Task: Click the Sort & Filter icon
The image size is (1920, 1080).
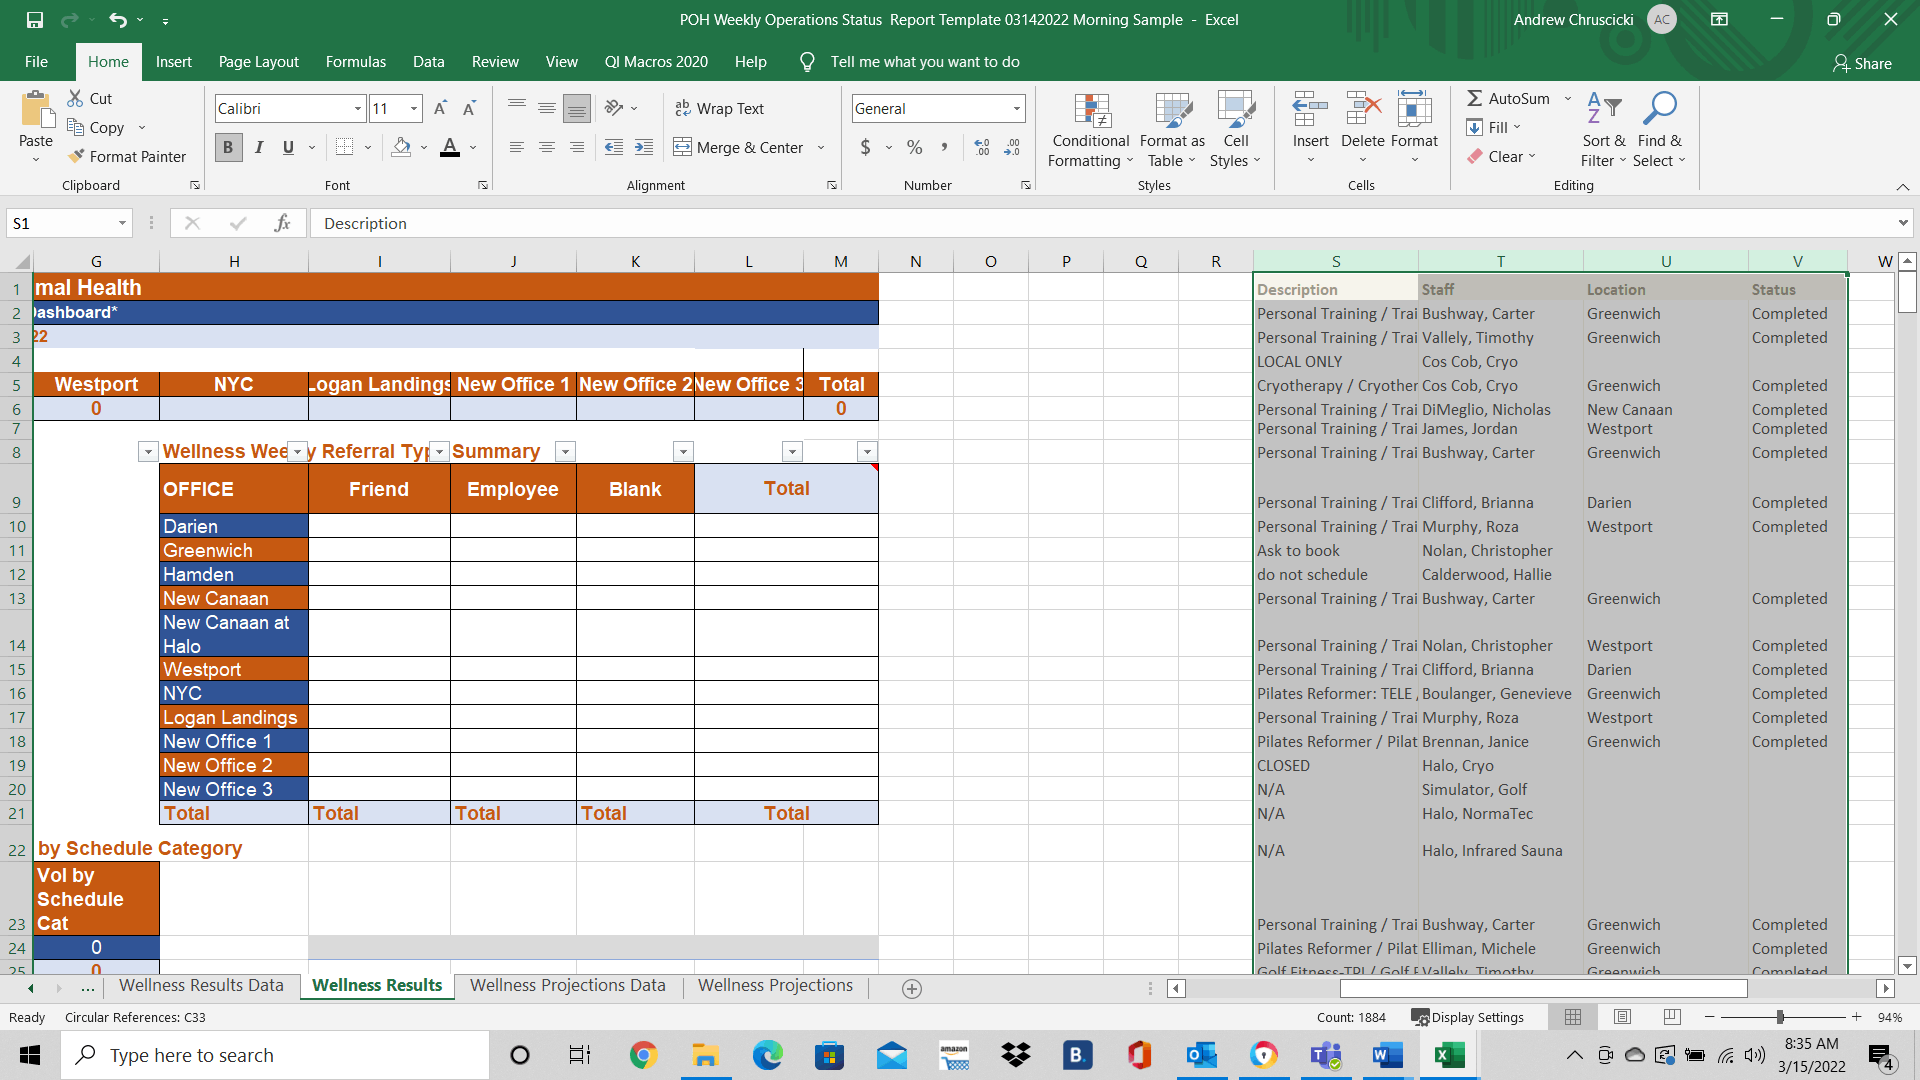Action: tap(1603, 110)
